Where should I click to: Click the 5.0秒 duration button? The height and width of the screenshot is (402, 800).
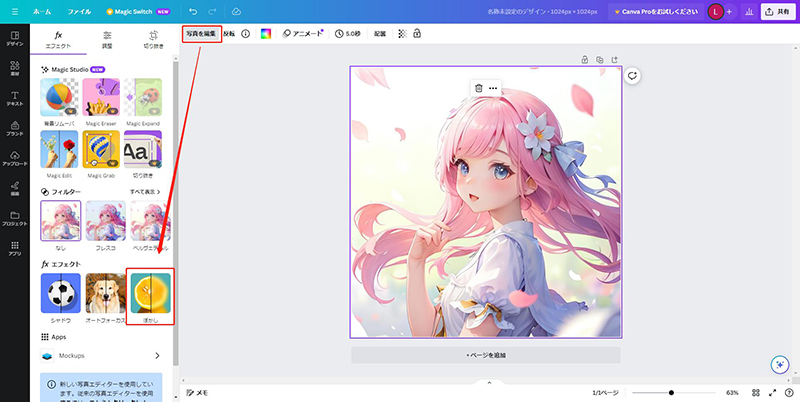click(348, 34)
